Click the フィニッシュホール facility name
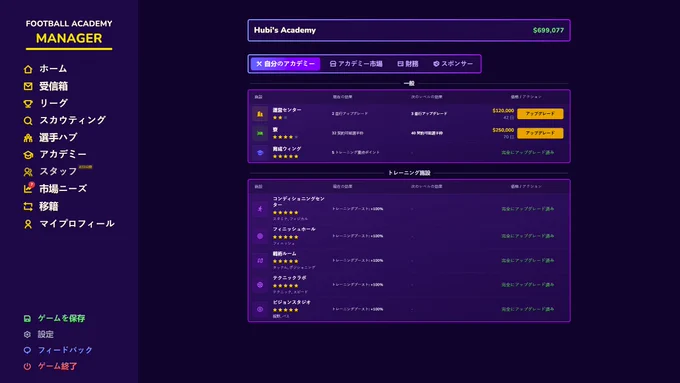 (294, 229)
